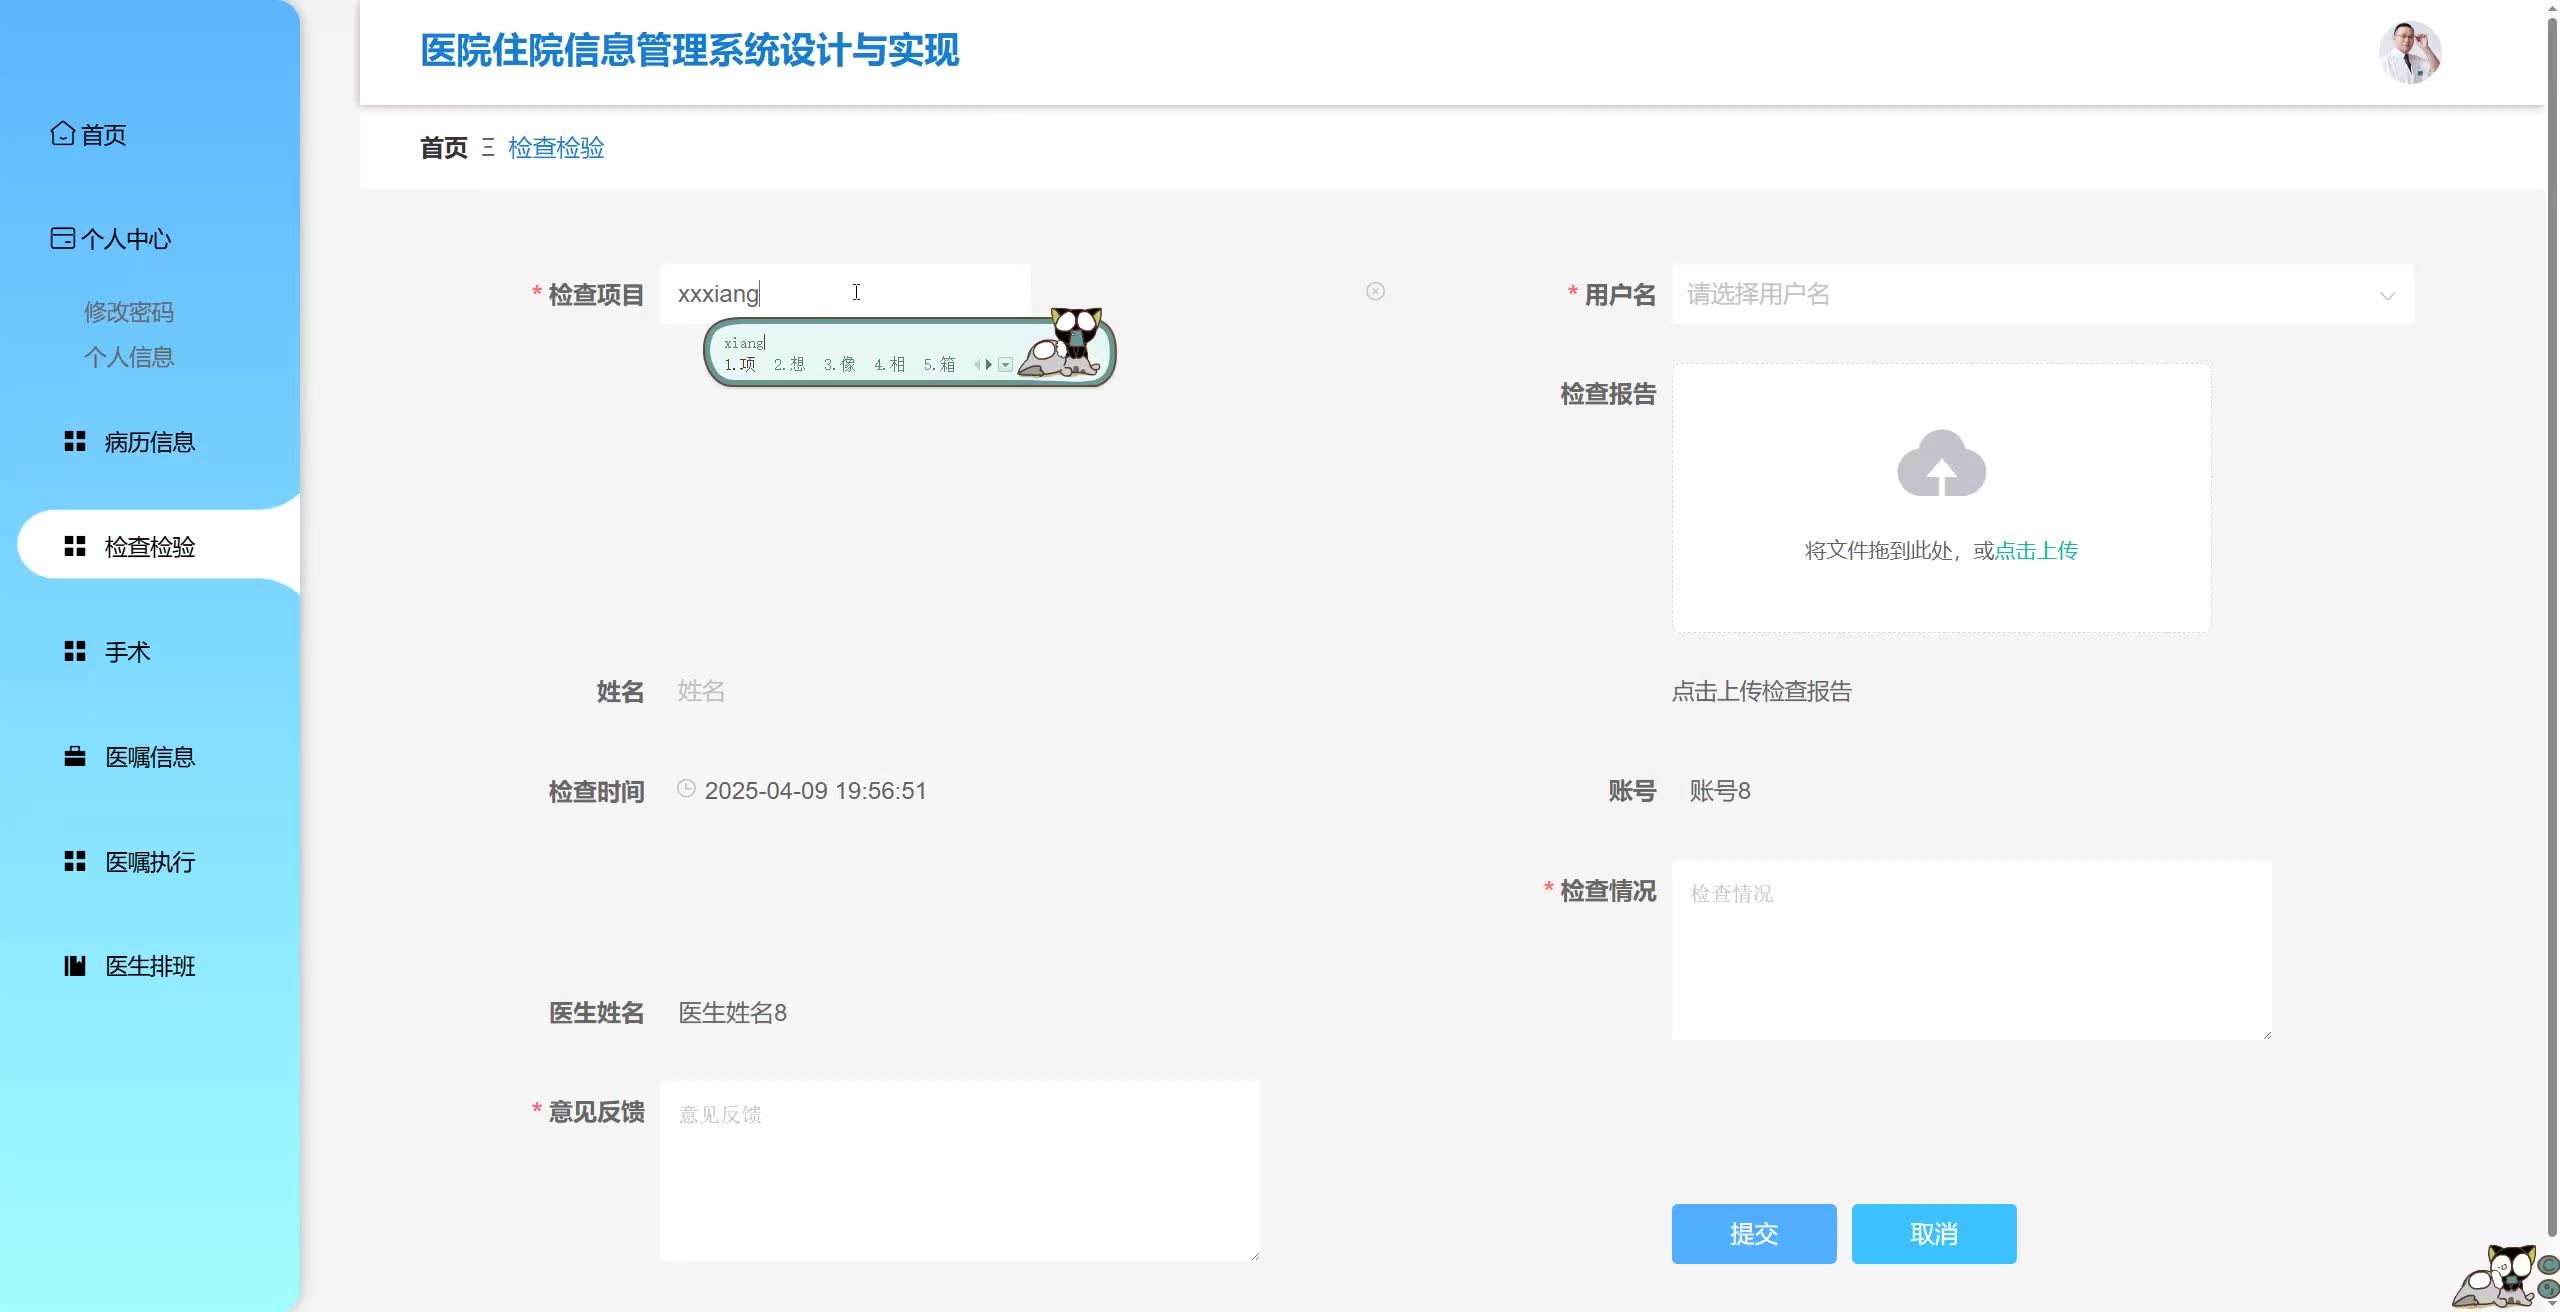2560x1312 pixels.
Task: Click in the 意见反馈 text area
Action: tap(959, 1170)
